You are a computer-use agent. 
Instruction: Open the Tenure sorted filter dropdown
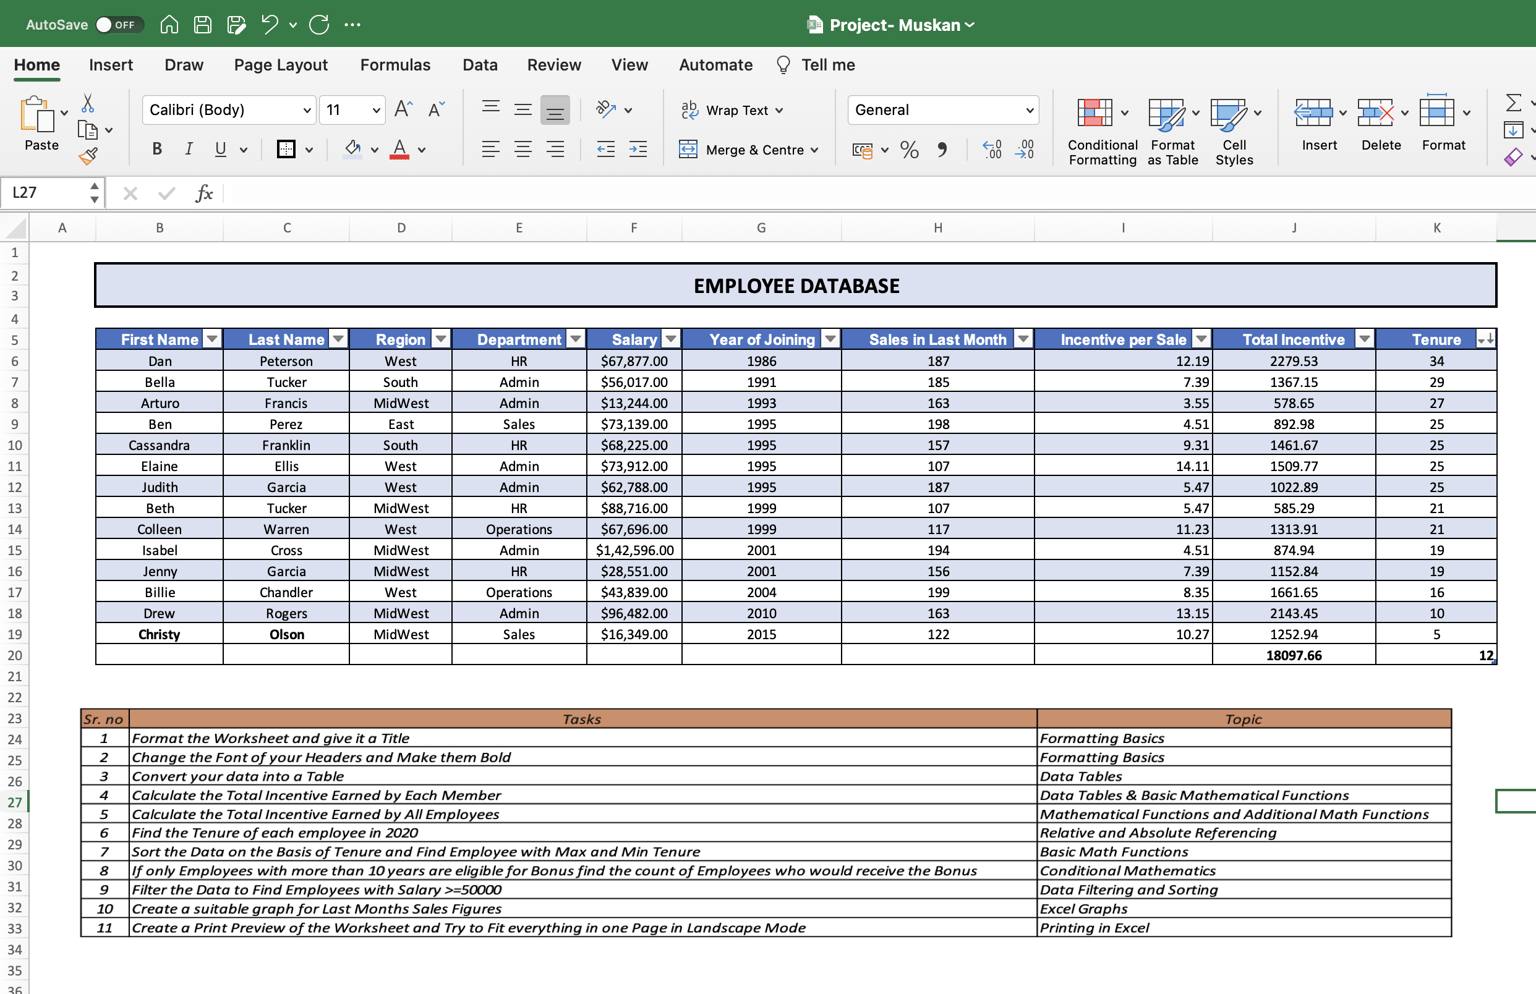pos(1486,339)
